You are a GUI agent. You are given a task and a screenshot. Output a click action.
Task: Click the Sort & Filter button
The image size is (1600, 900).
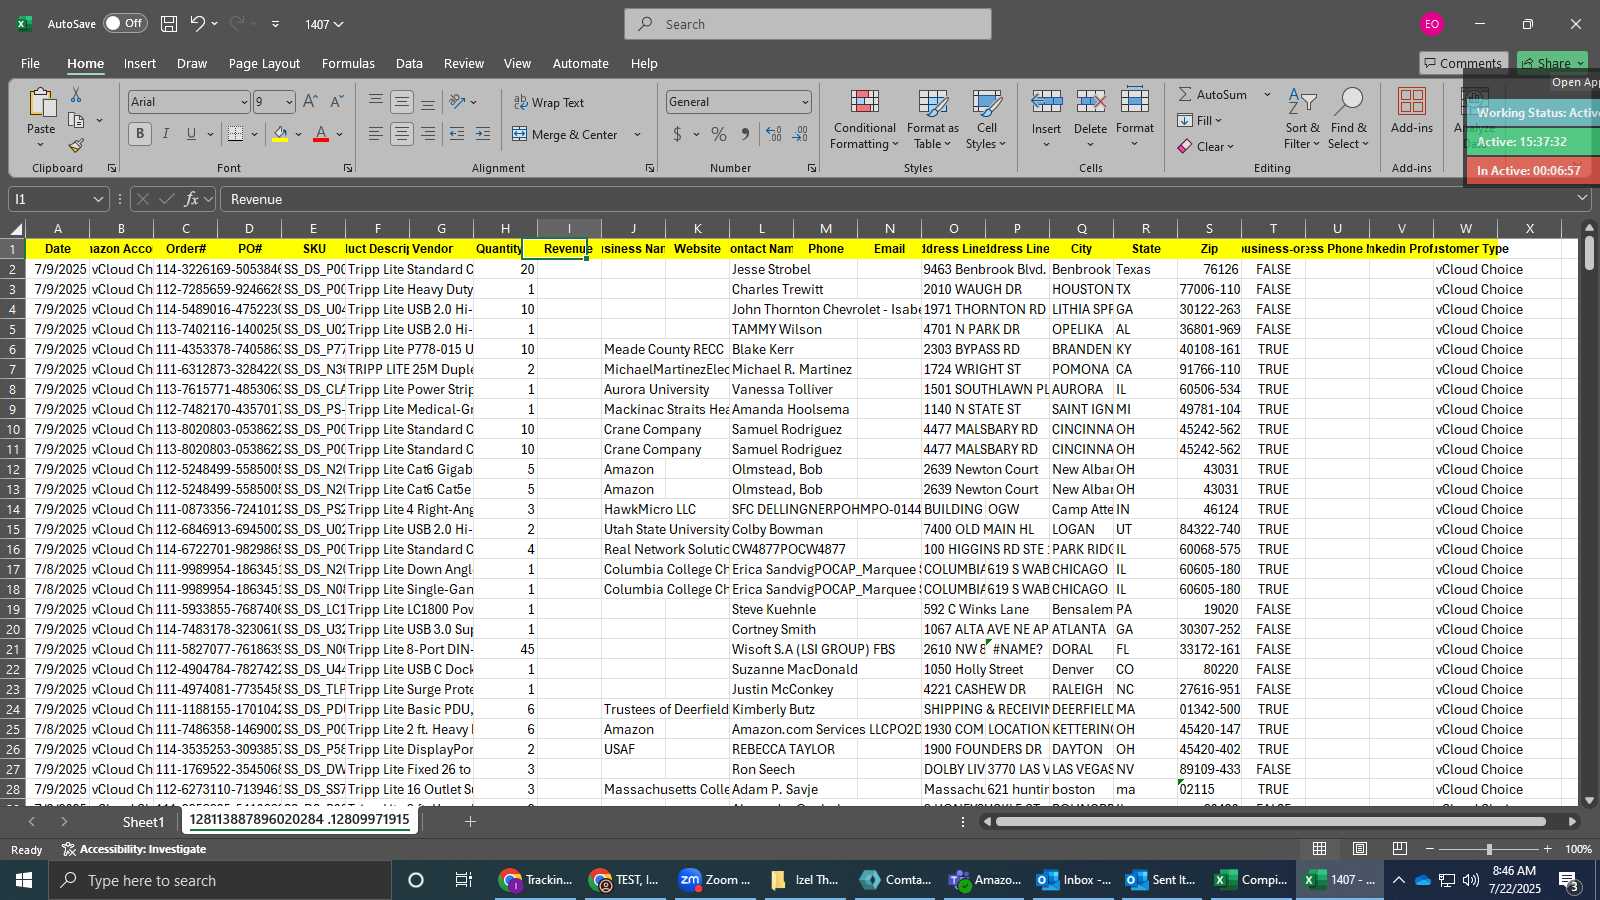tap(1302, 120)
